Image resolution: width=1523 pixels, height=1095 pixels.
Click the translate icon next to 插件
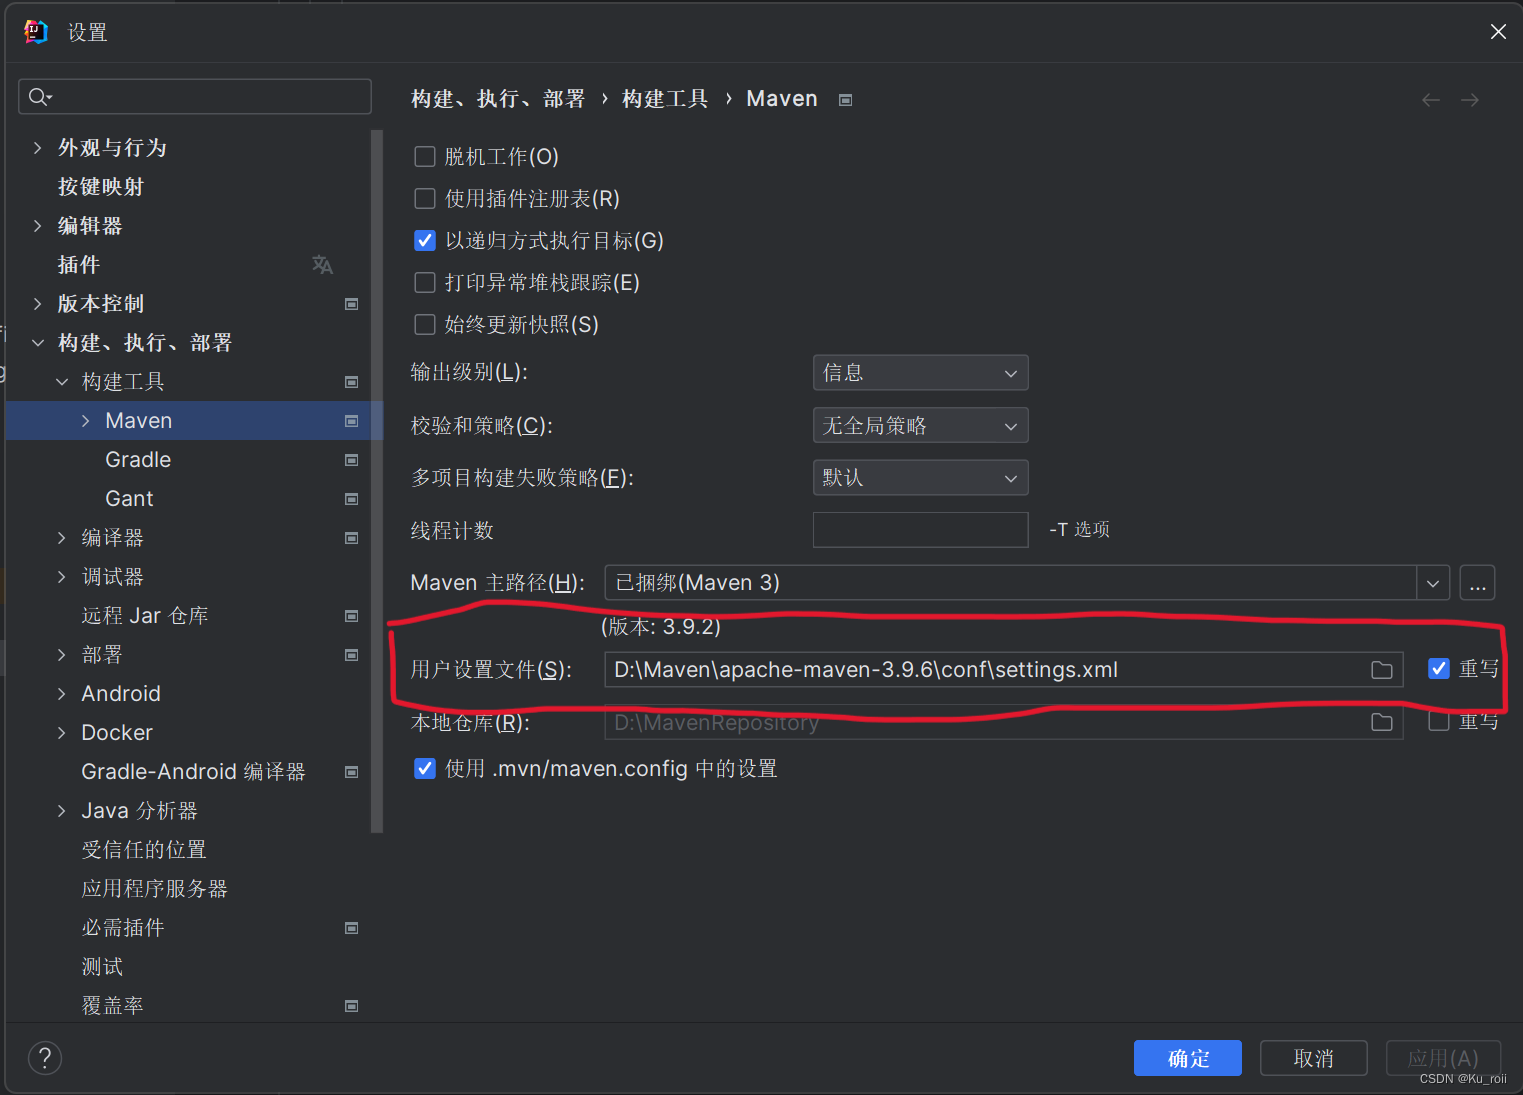[x=322, y=264]
